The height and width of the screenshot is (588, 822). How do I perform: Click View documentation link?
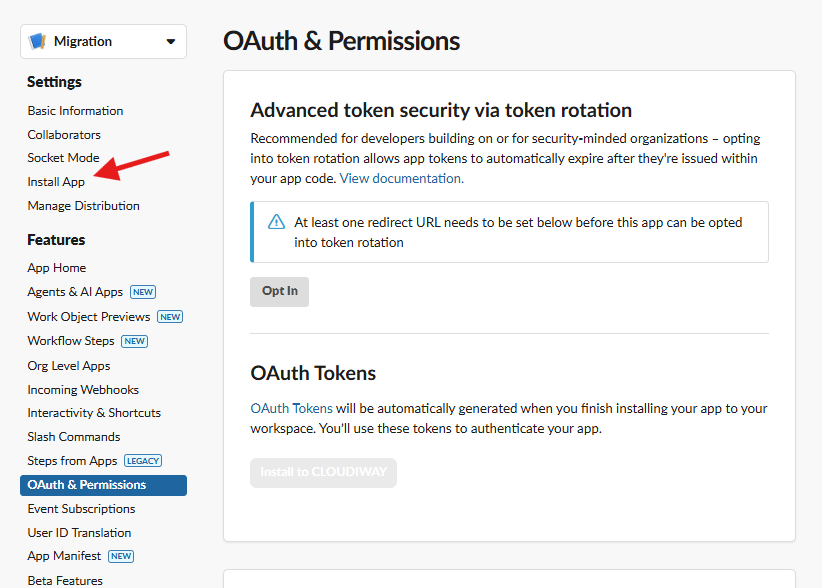click(x=401, y=179)
